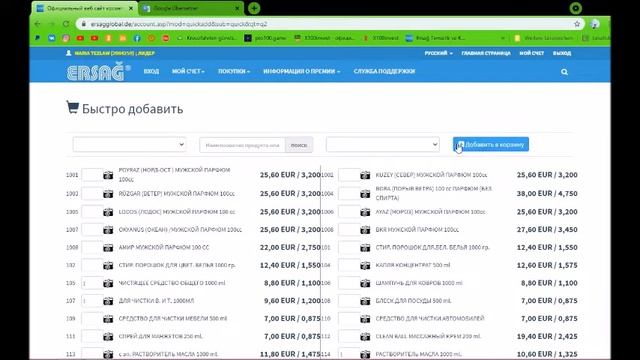Screen dimensions: 640x360
Task: Show camera icon for item 111 spray
Action: [108, 337]
